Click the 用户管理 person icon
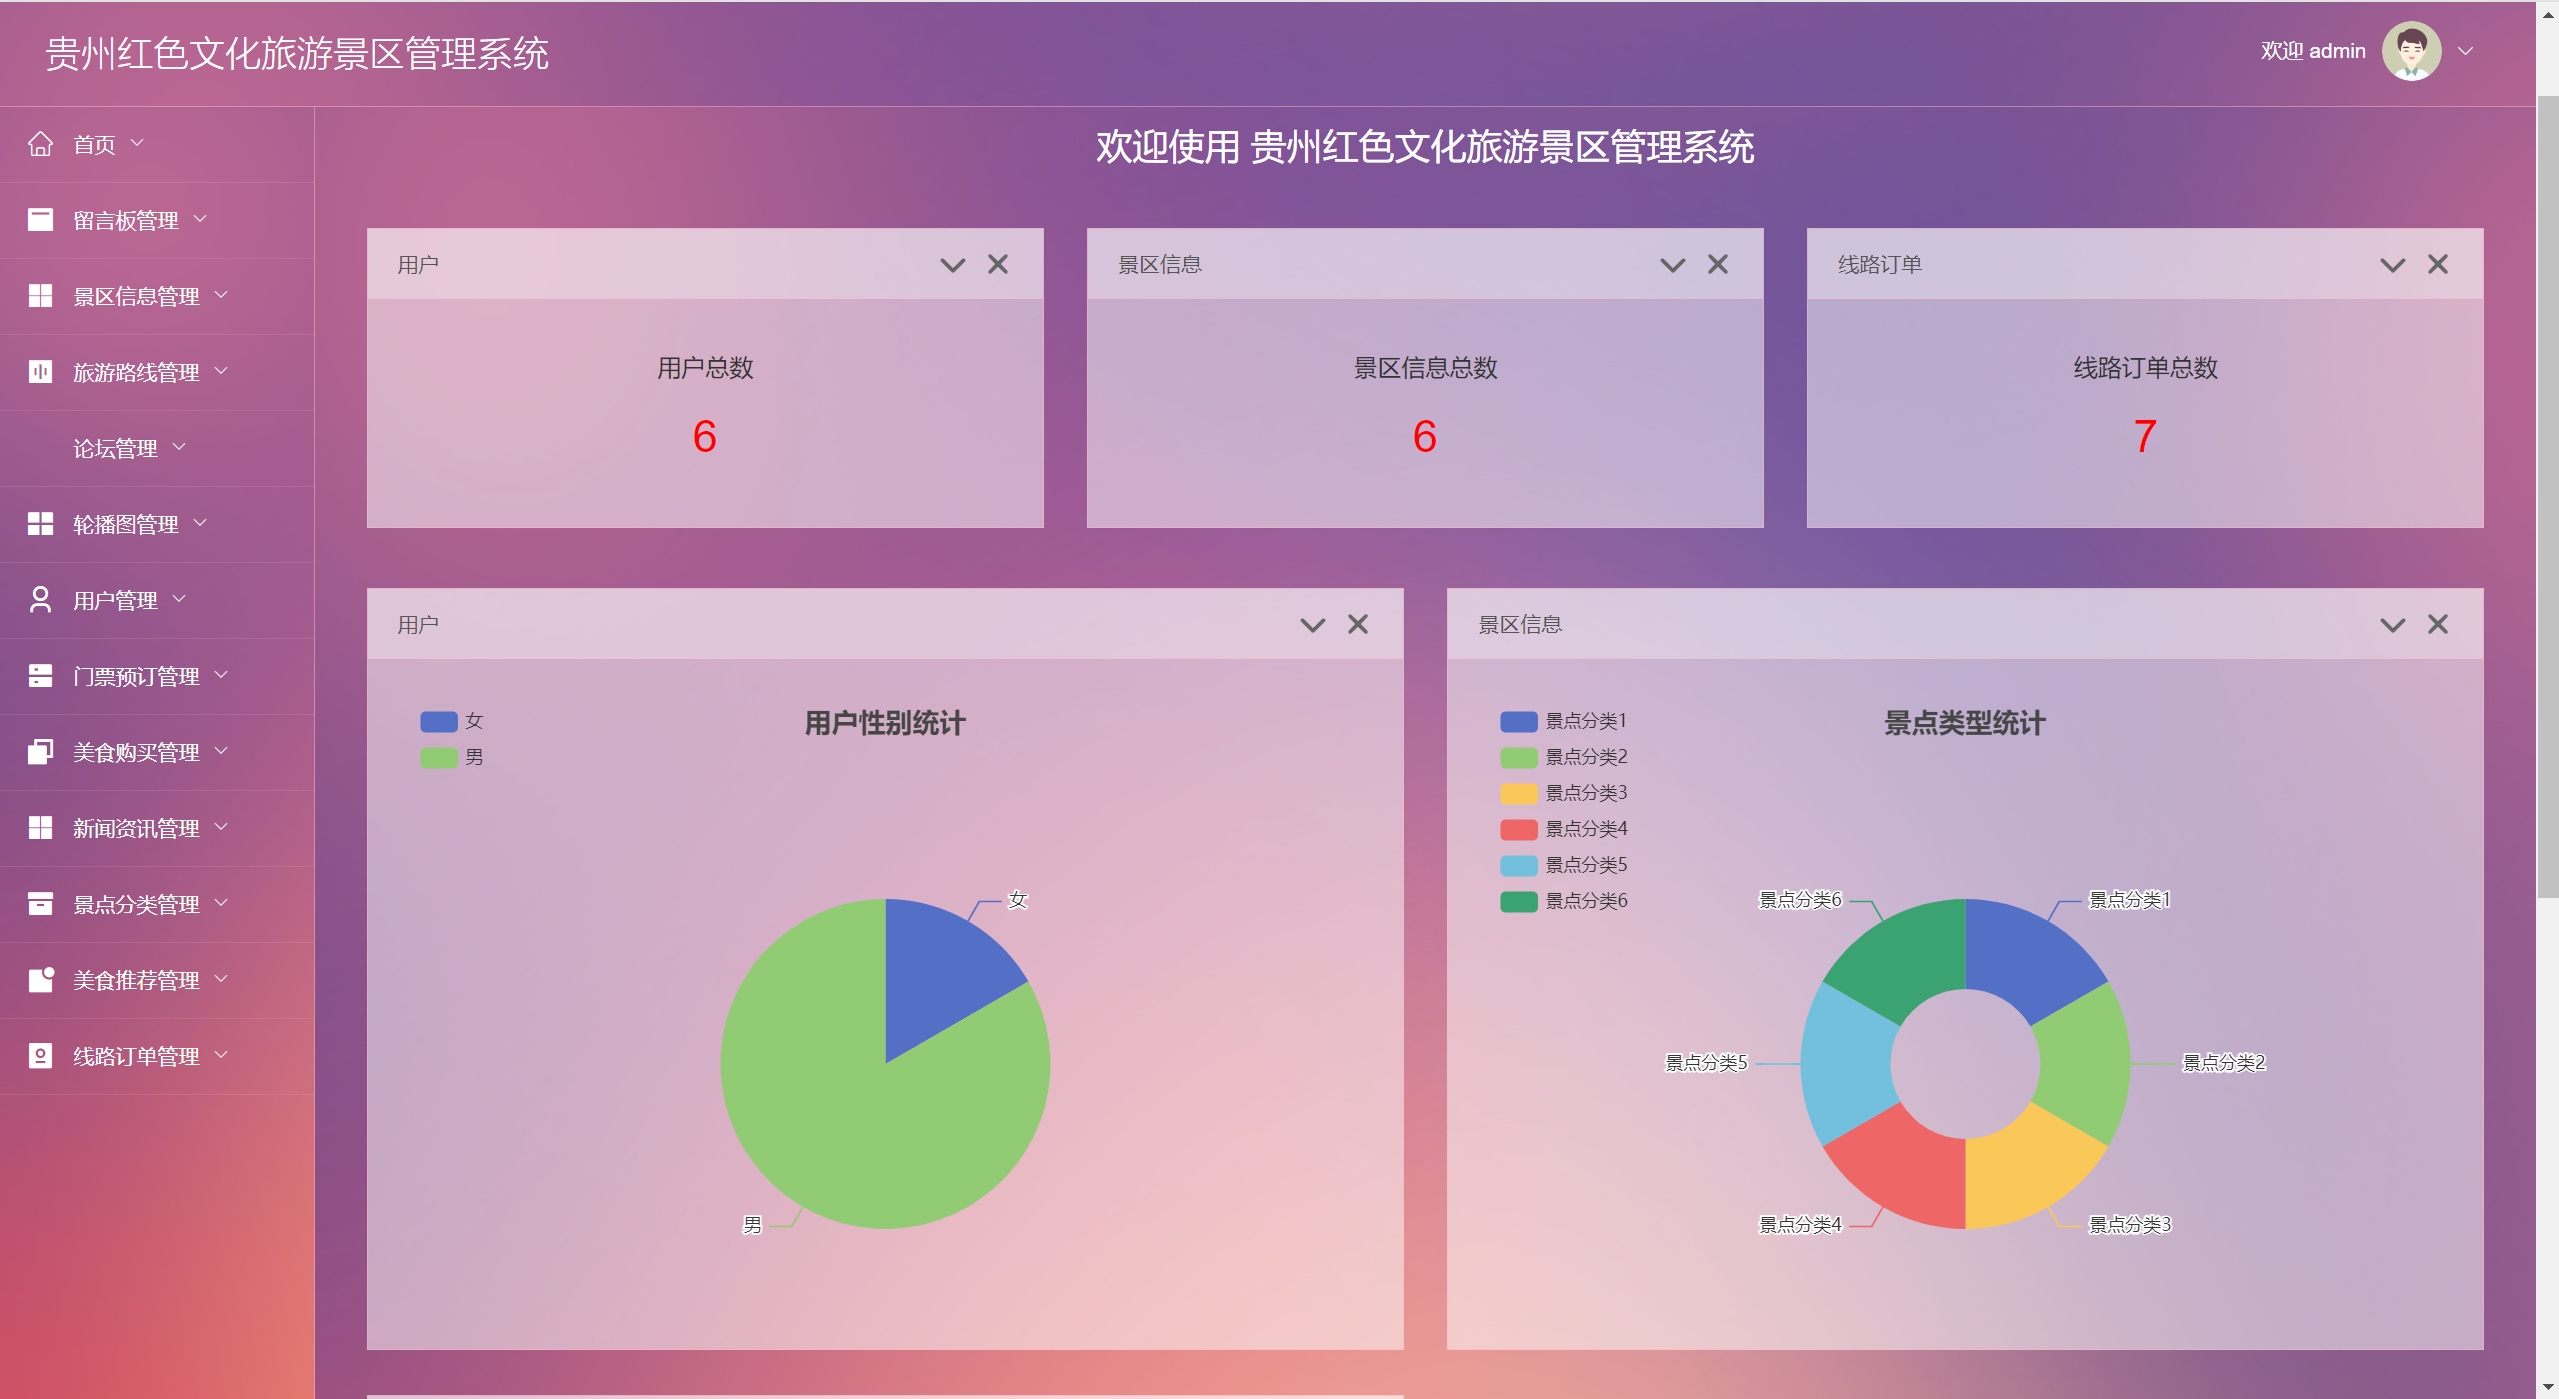 [x=40, y=600]
